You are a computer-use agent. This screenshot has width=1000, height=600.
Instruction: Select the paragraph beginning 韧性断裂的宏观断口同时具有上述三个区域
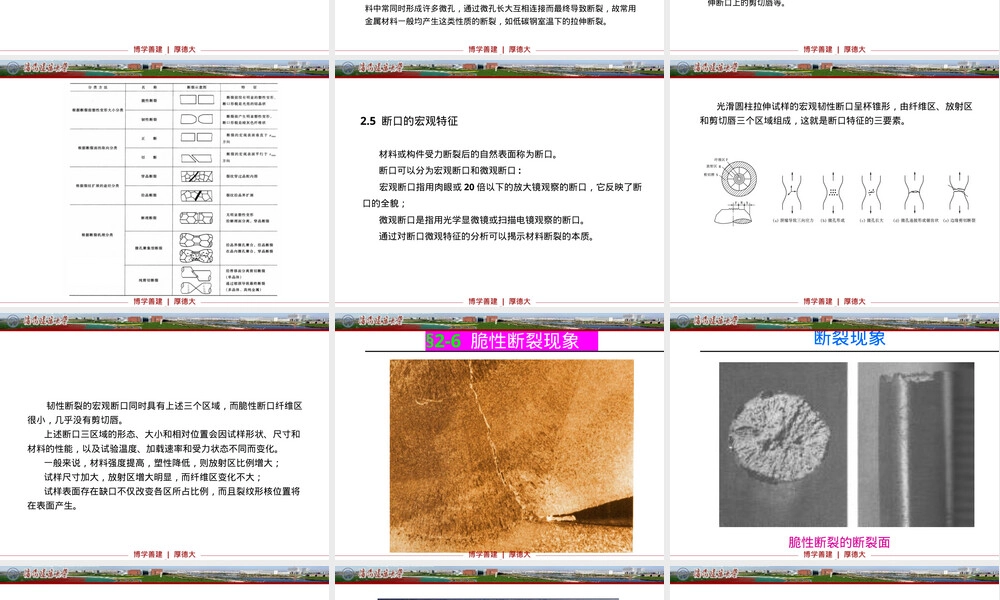(165, 413)
